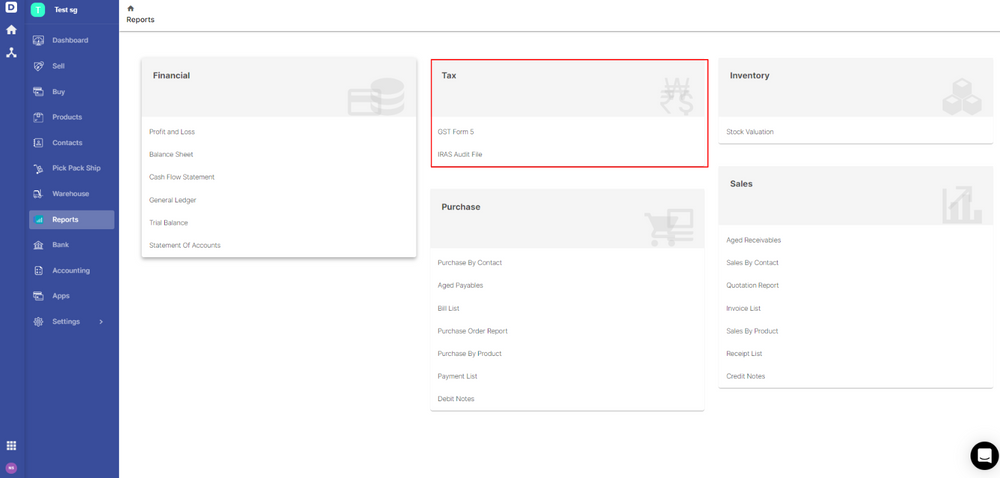1000x478 pixels.
Task: Open the Aged Receivables report
Action: pos(753,240)
